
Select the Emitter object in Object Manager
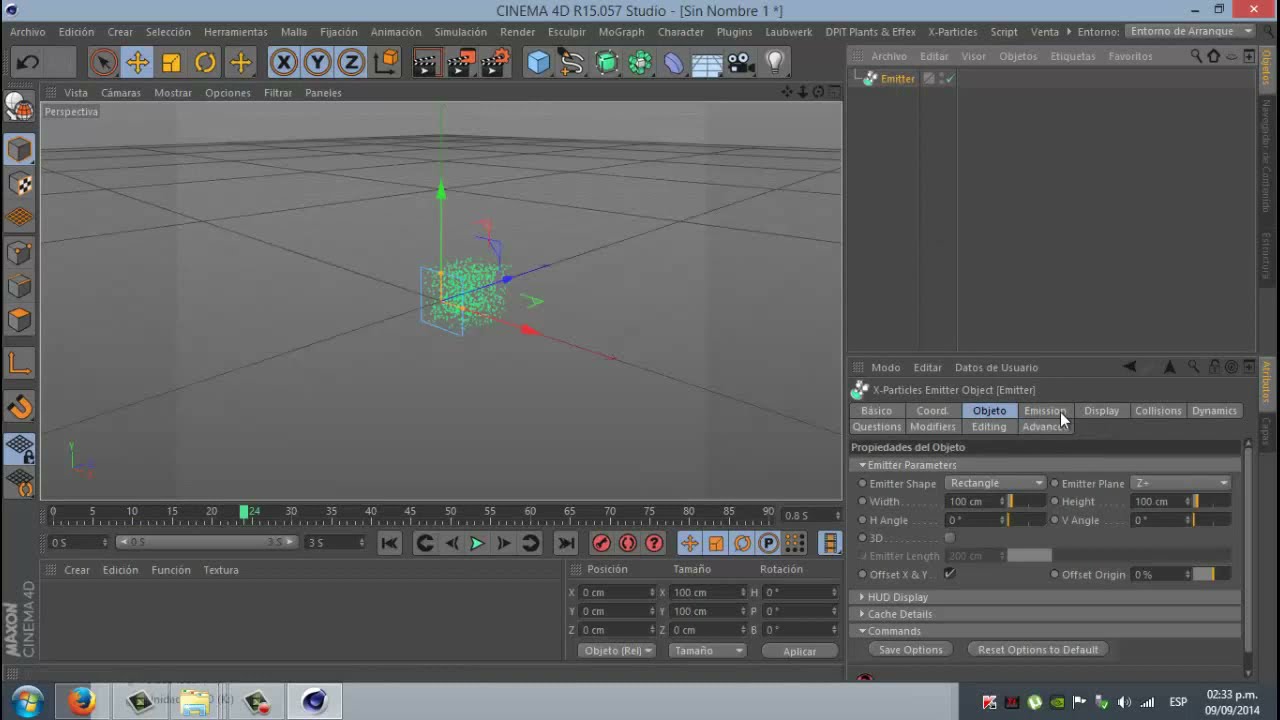[x=897, y=78]
